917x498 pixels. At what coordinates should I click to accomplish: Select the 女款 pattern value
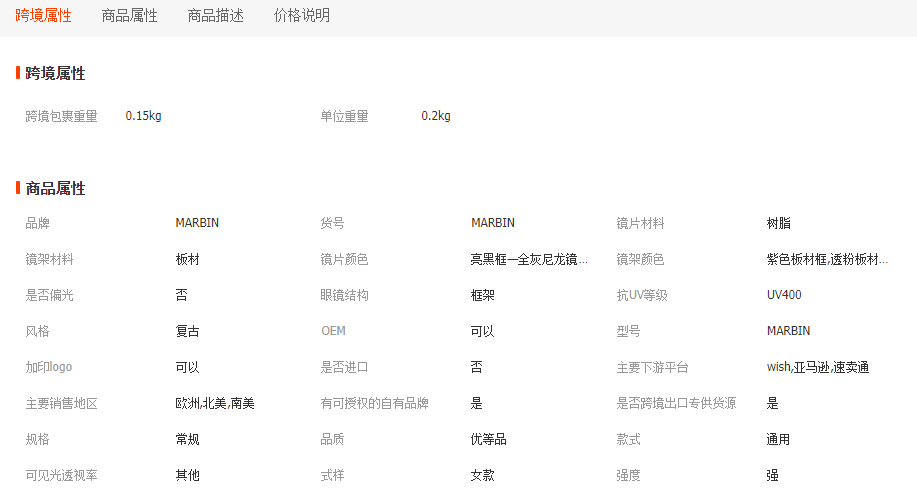point(483,476)
